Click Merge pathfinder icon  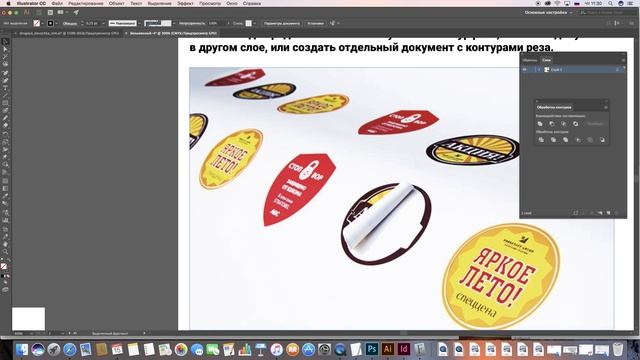[x=566, y=140]
